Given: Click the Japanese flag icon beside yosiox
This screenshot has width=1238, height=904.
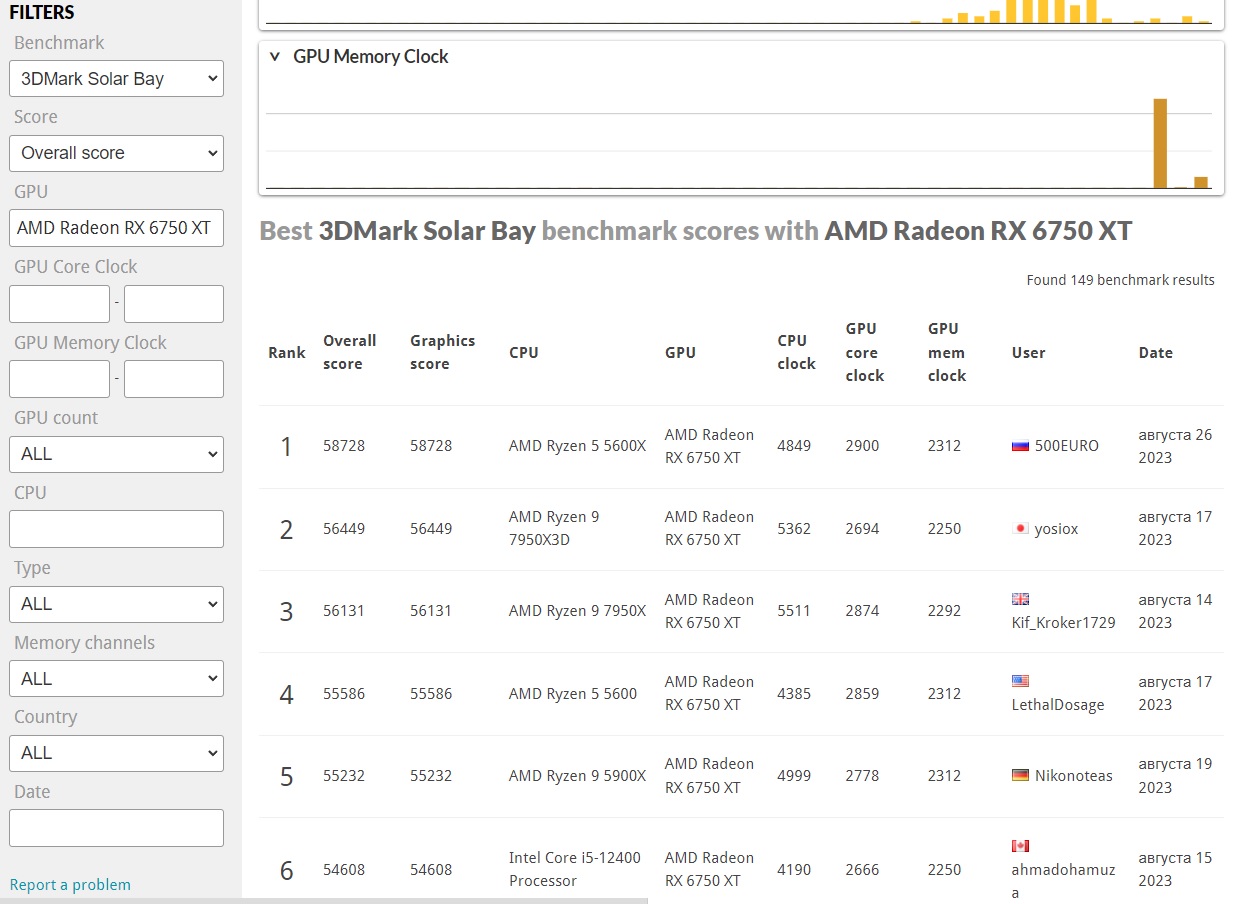Looking at the screenshot, I should pyautogui.click(x=1020, y=529).
